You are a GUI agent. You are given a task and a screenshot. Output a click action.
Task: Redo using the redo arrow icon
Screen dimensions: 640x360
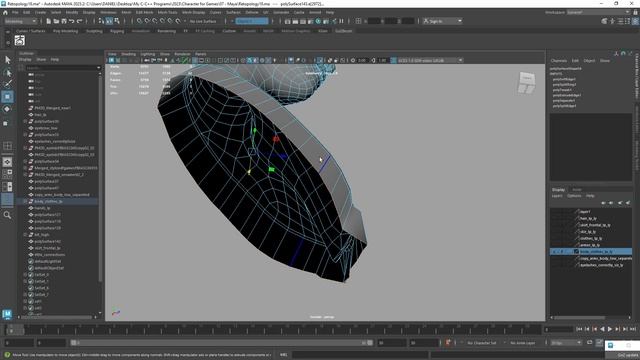[x=80, y=21]
